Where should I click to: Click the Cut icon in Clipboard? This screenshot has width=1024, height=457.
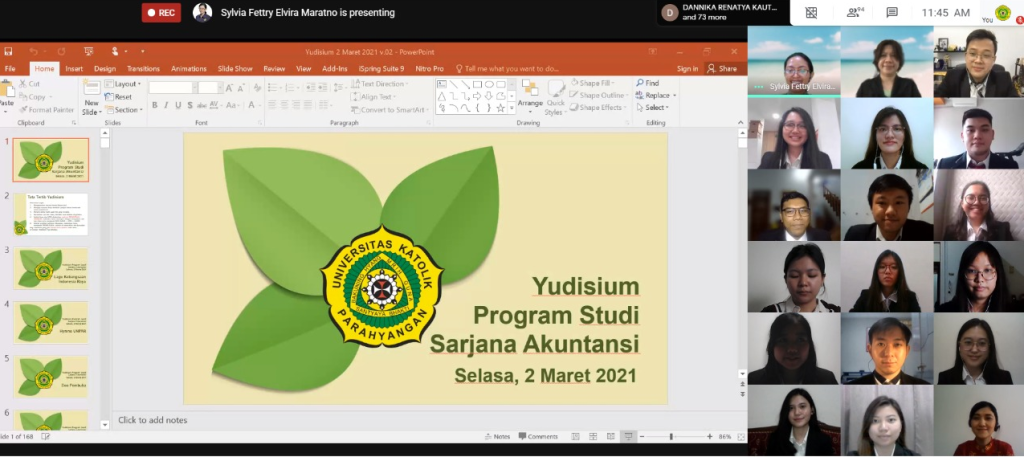click(x=29, y=84)
